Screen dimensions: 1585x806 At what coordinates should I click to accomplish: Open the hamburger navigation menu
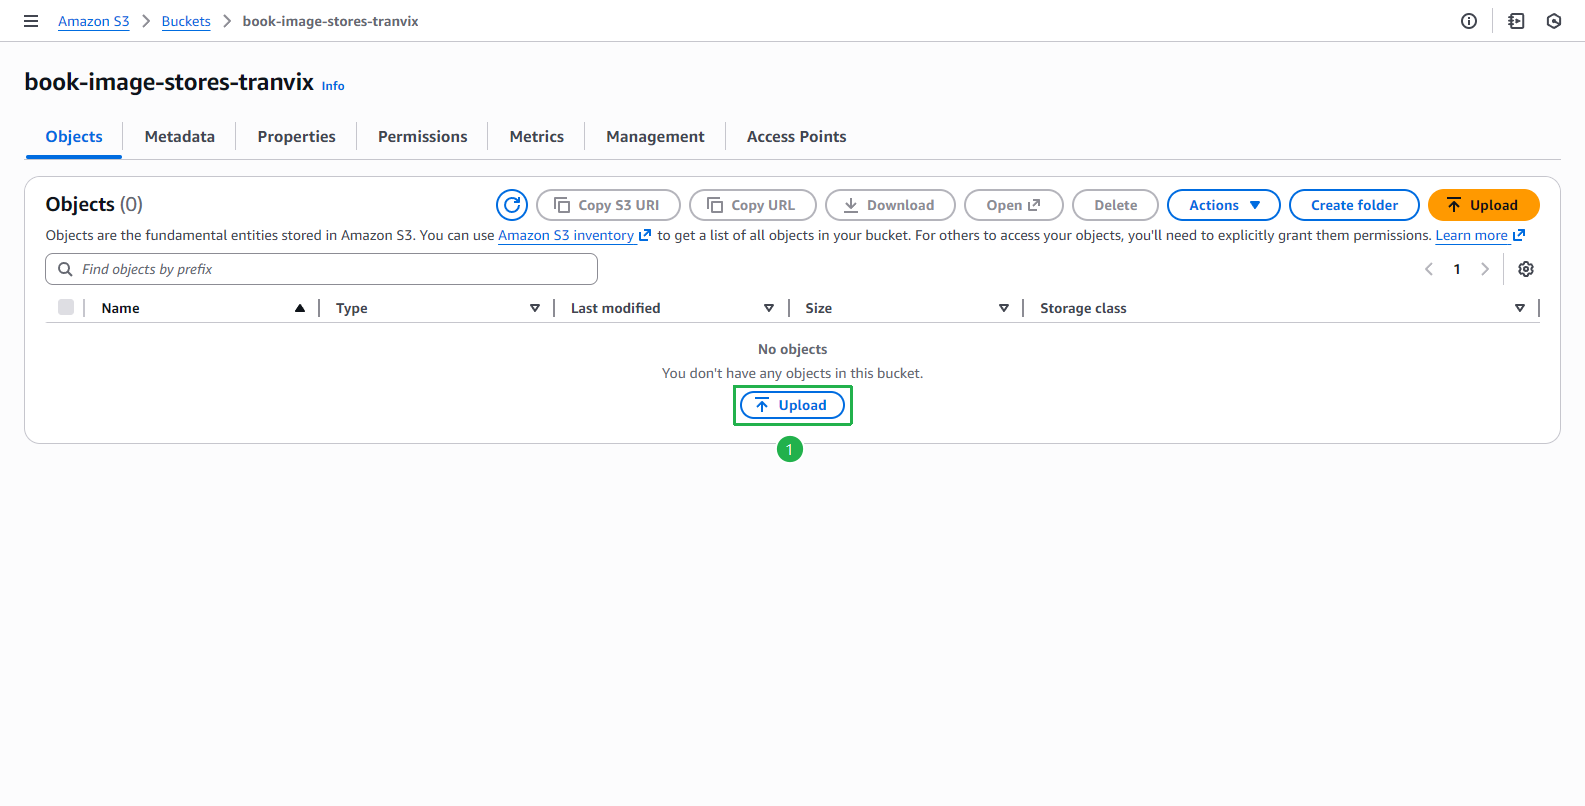tap(31, 21)
